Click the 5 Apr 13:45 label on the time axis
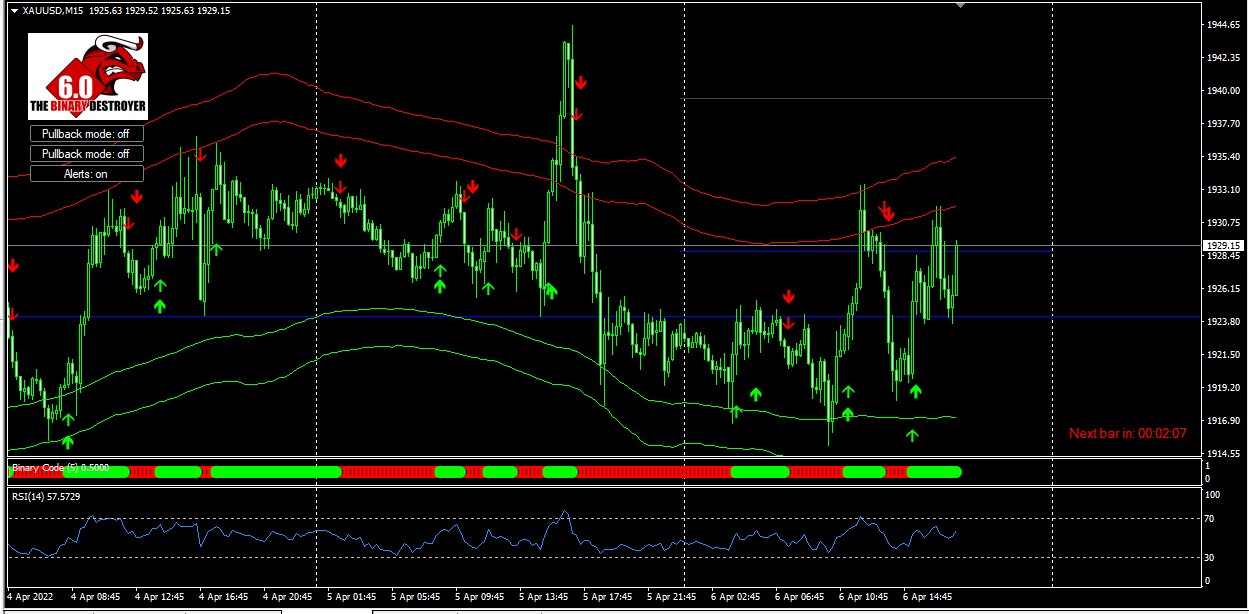Screen dimensions: 1249x614 (x=549, y=596)
